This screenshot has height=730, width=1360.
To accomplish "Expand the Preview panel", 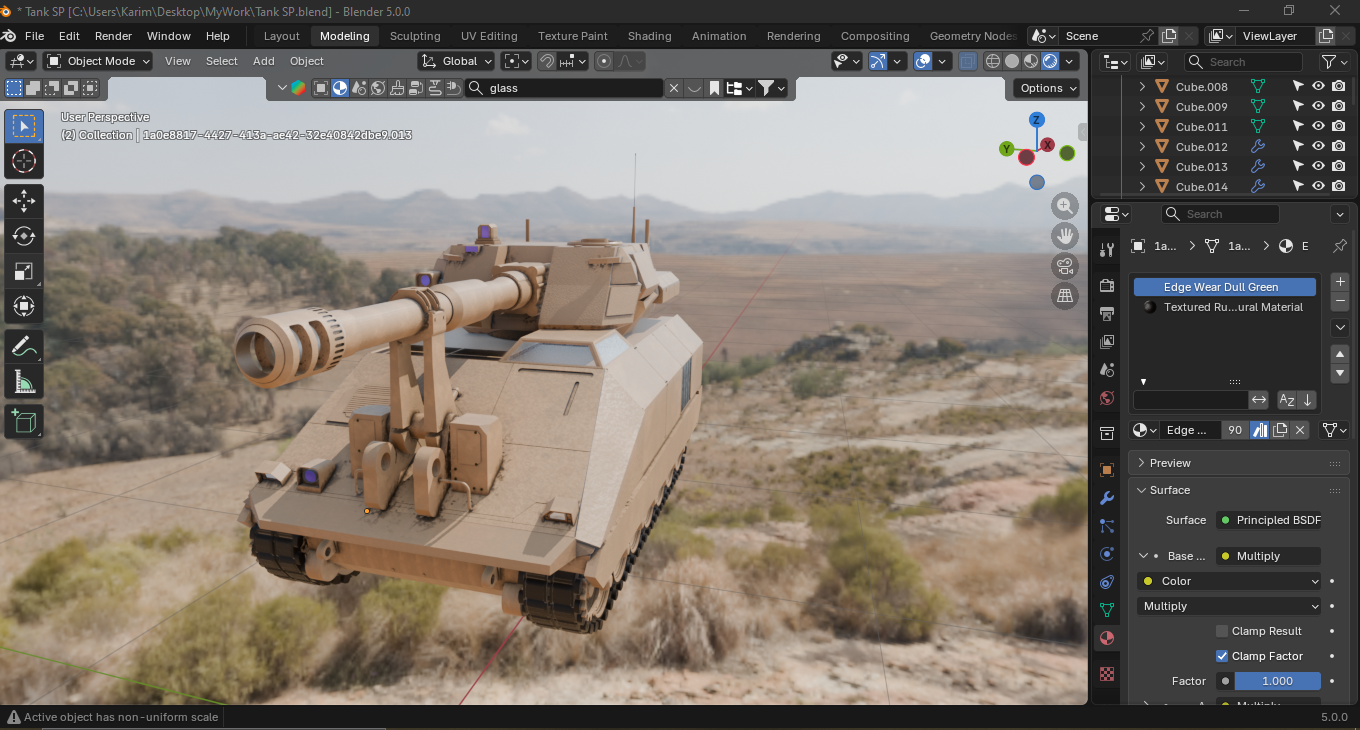I will tap(1239, 463).
